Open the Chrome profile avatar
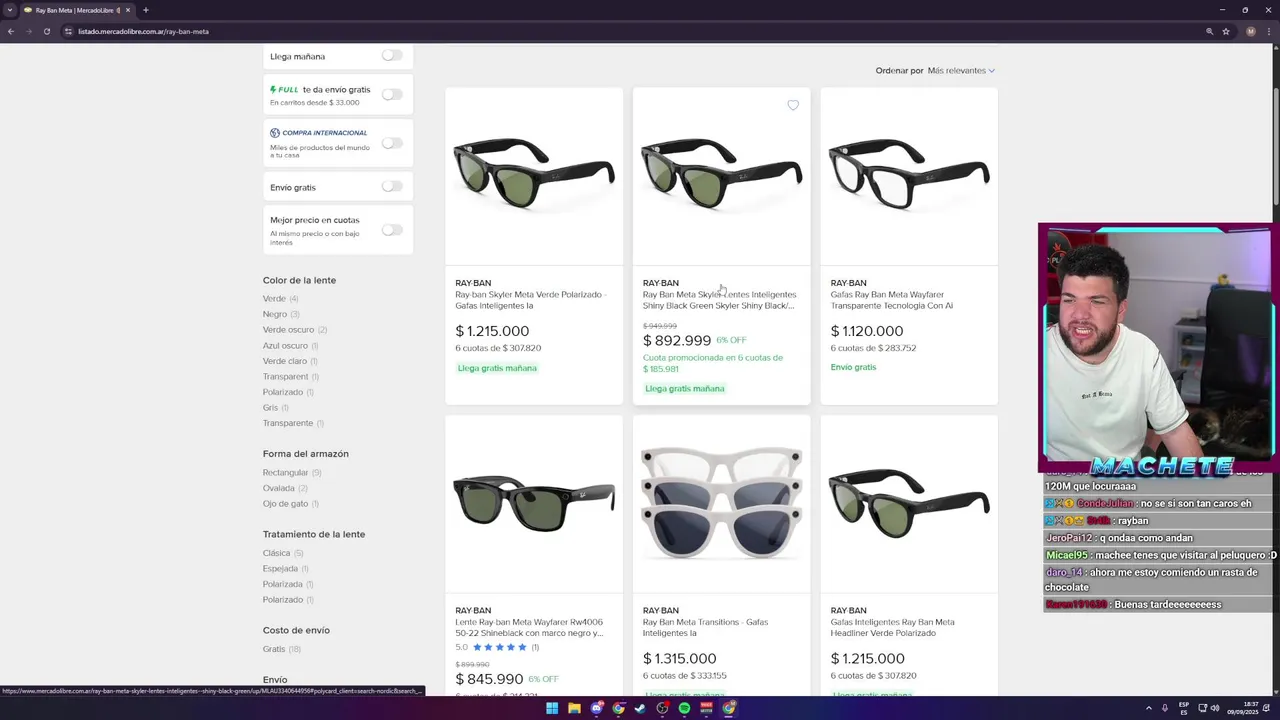 1250,31
